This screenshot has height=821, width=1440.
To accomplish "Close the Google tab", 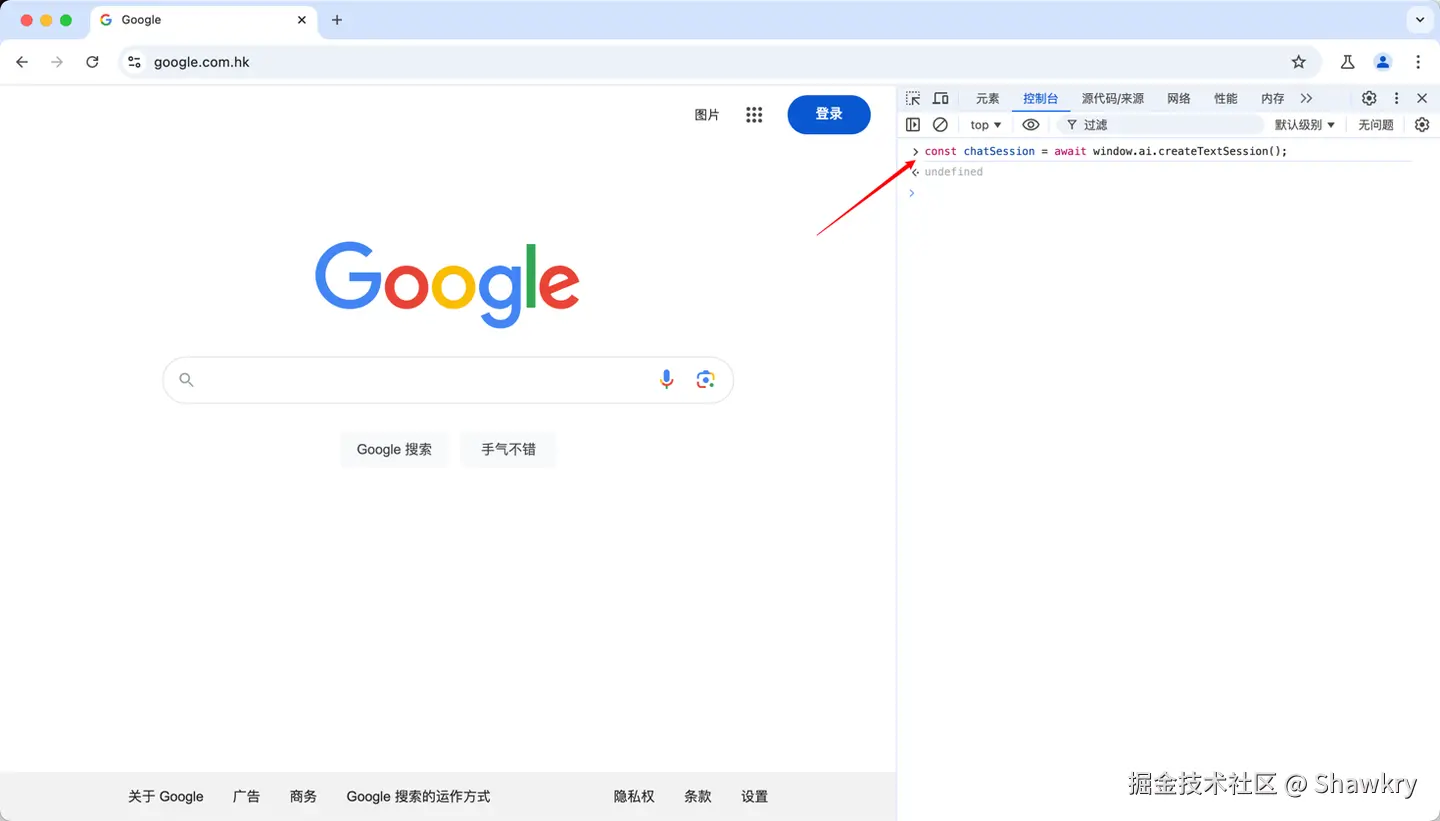I will click(302, 20).
